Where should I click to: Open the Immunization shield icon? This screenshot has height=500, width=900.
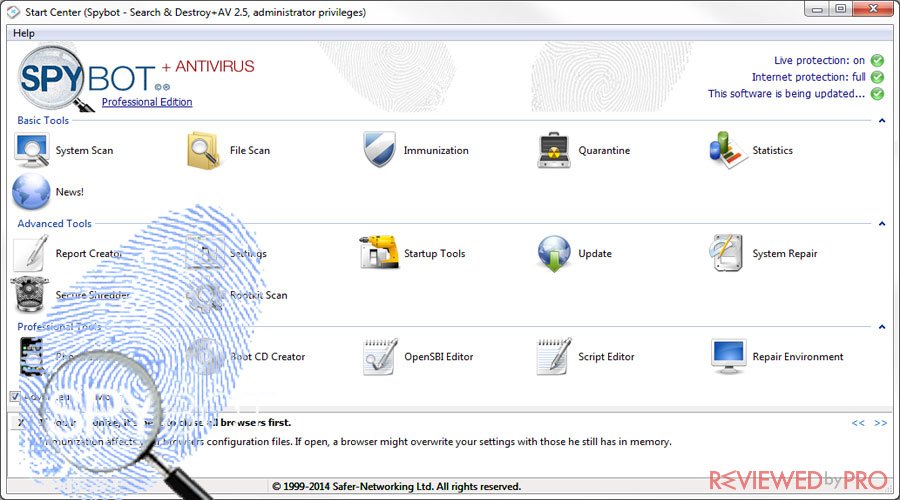pyautogui.click(x=379, y=149)
